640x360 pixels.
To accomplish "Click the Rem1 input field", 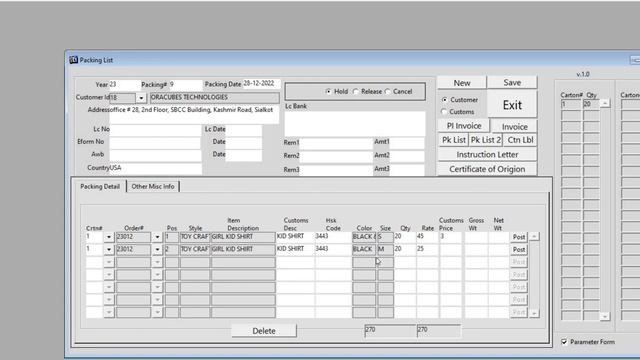I will point(336,143).
